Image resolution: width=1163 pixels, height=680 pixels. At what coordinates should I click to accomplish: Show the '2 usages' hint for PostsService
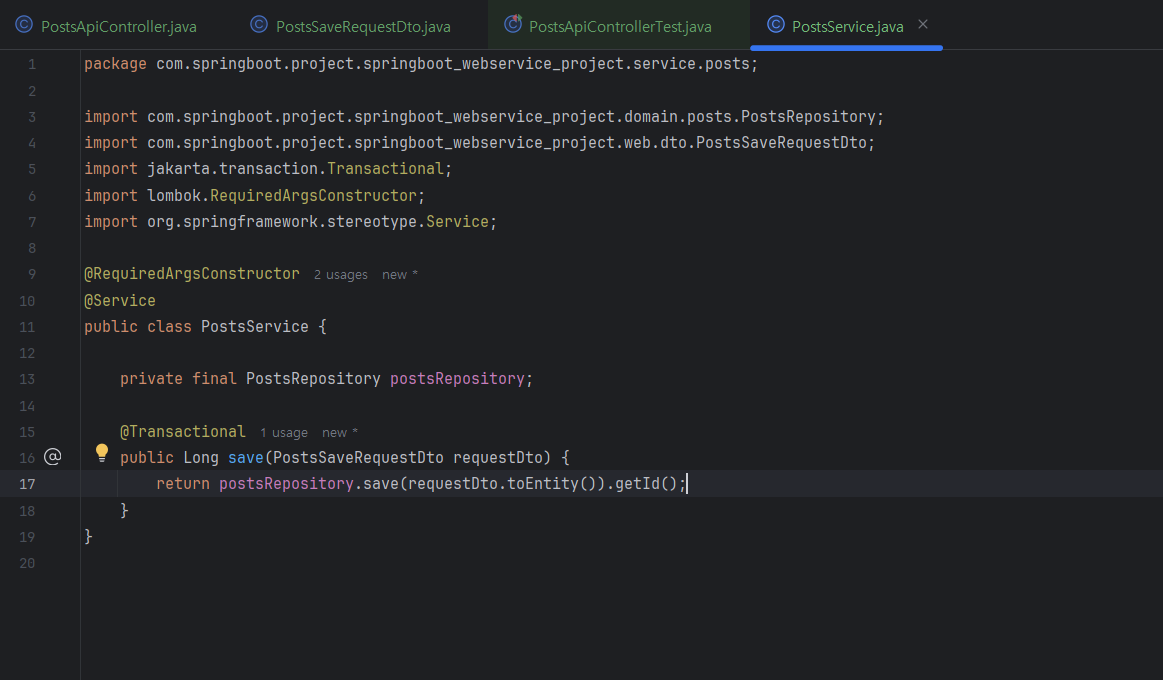(340, 274)
